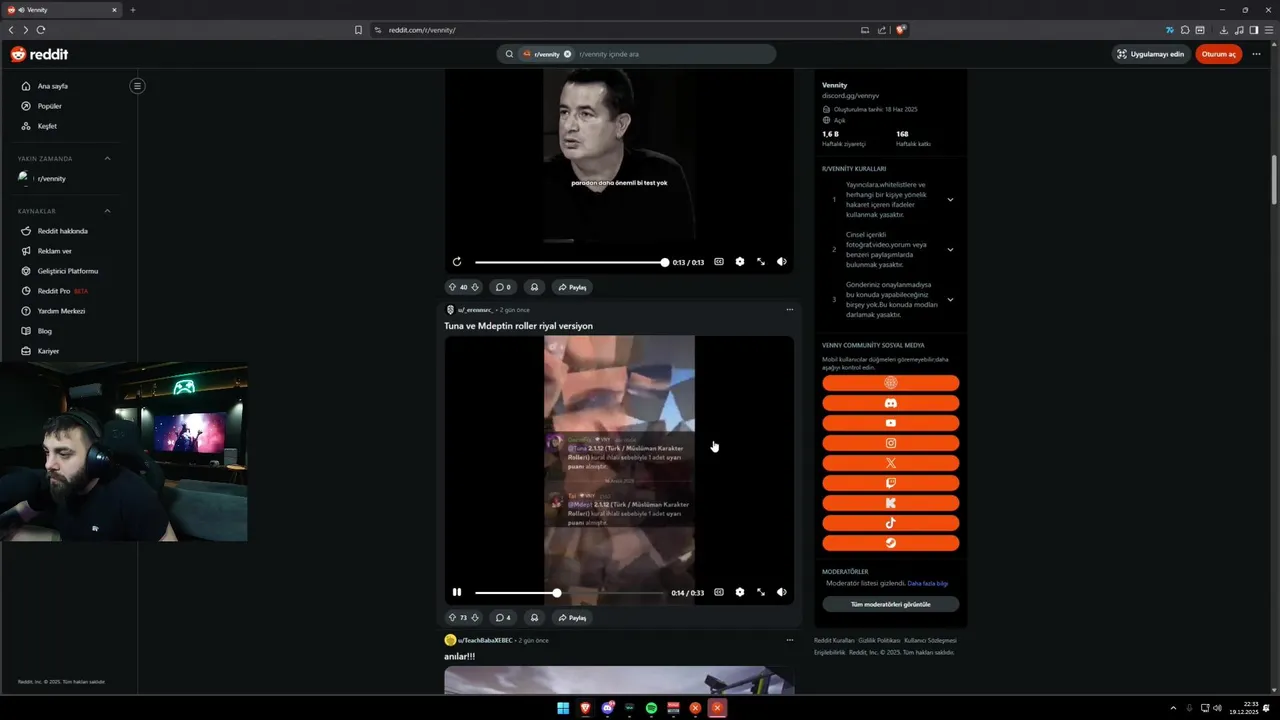Click Oturum aç login button
The width and height of the screenshot is (1280, 720).
coord(1219,54)
